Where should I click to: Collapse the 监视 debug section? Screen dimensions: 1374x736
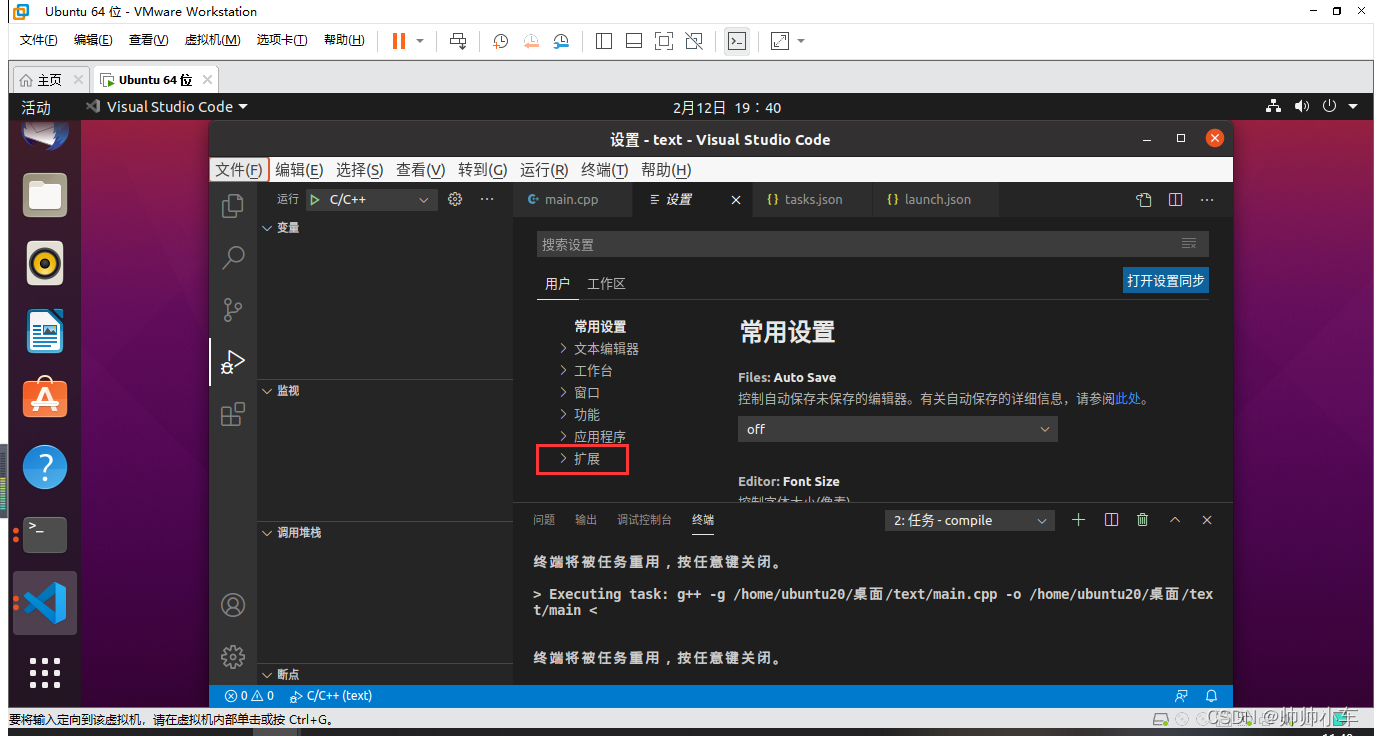385,391
